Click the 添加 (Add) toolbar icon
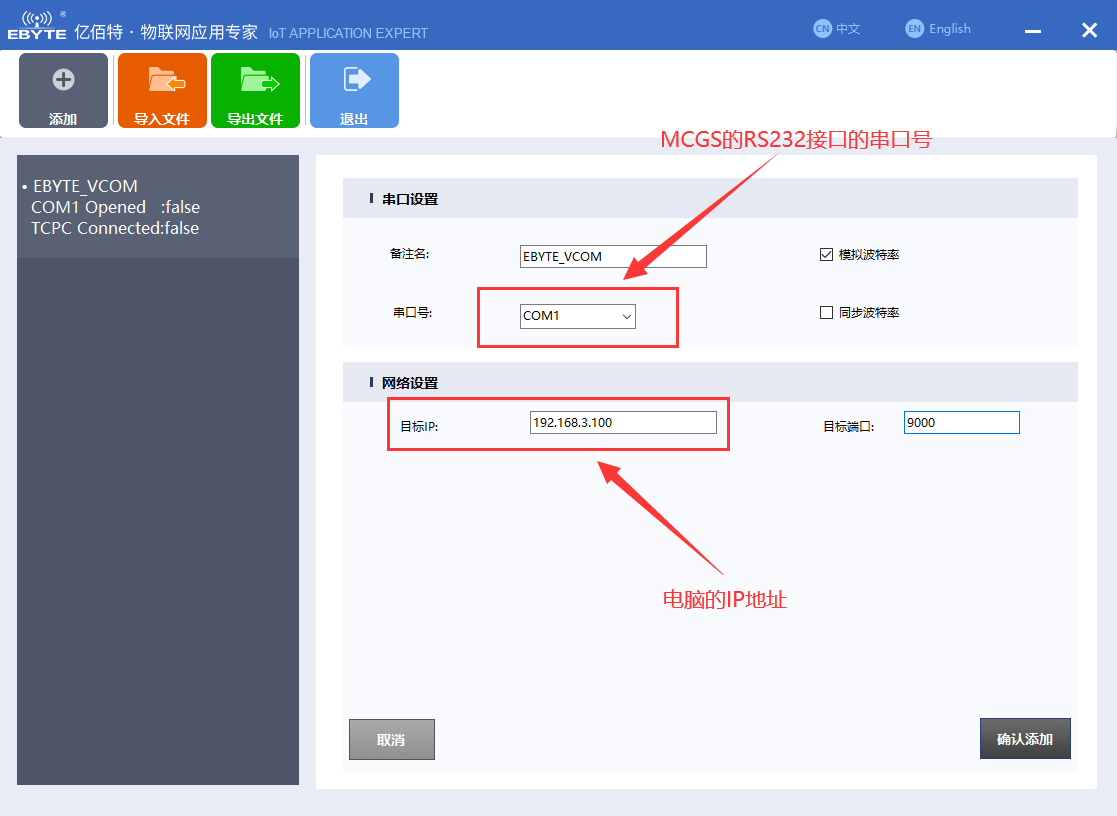Screen dimensions: 1117x816 tap(63, 90)
